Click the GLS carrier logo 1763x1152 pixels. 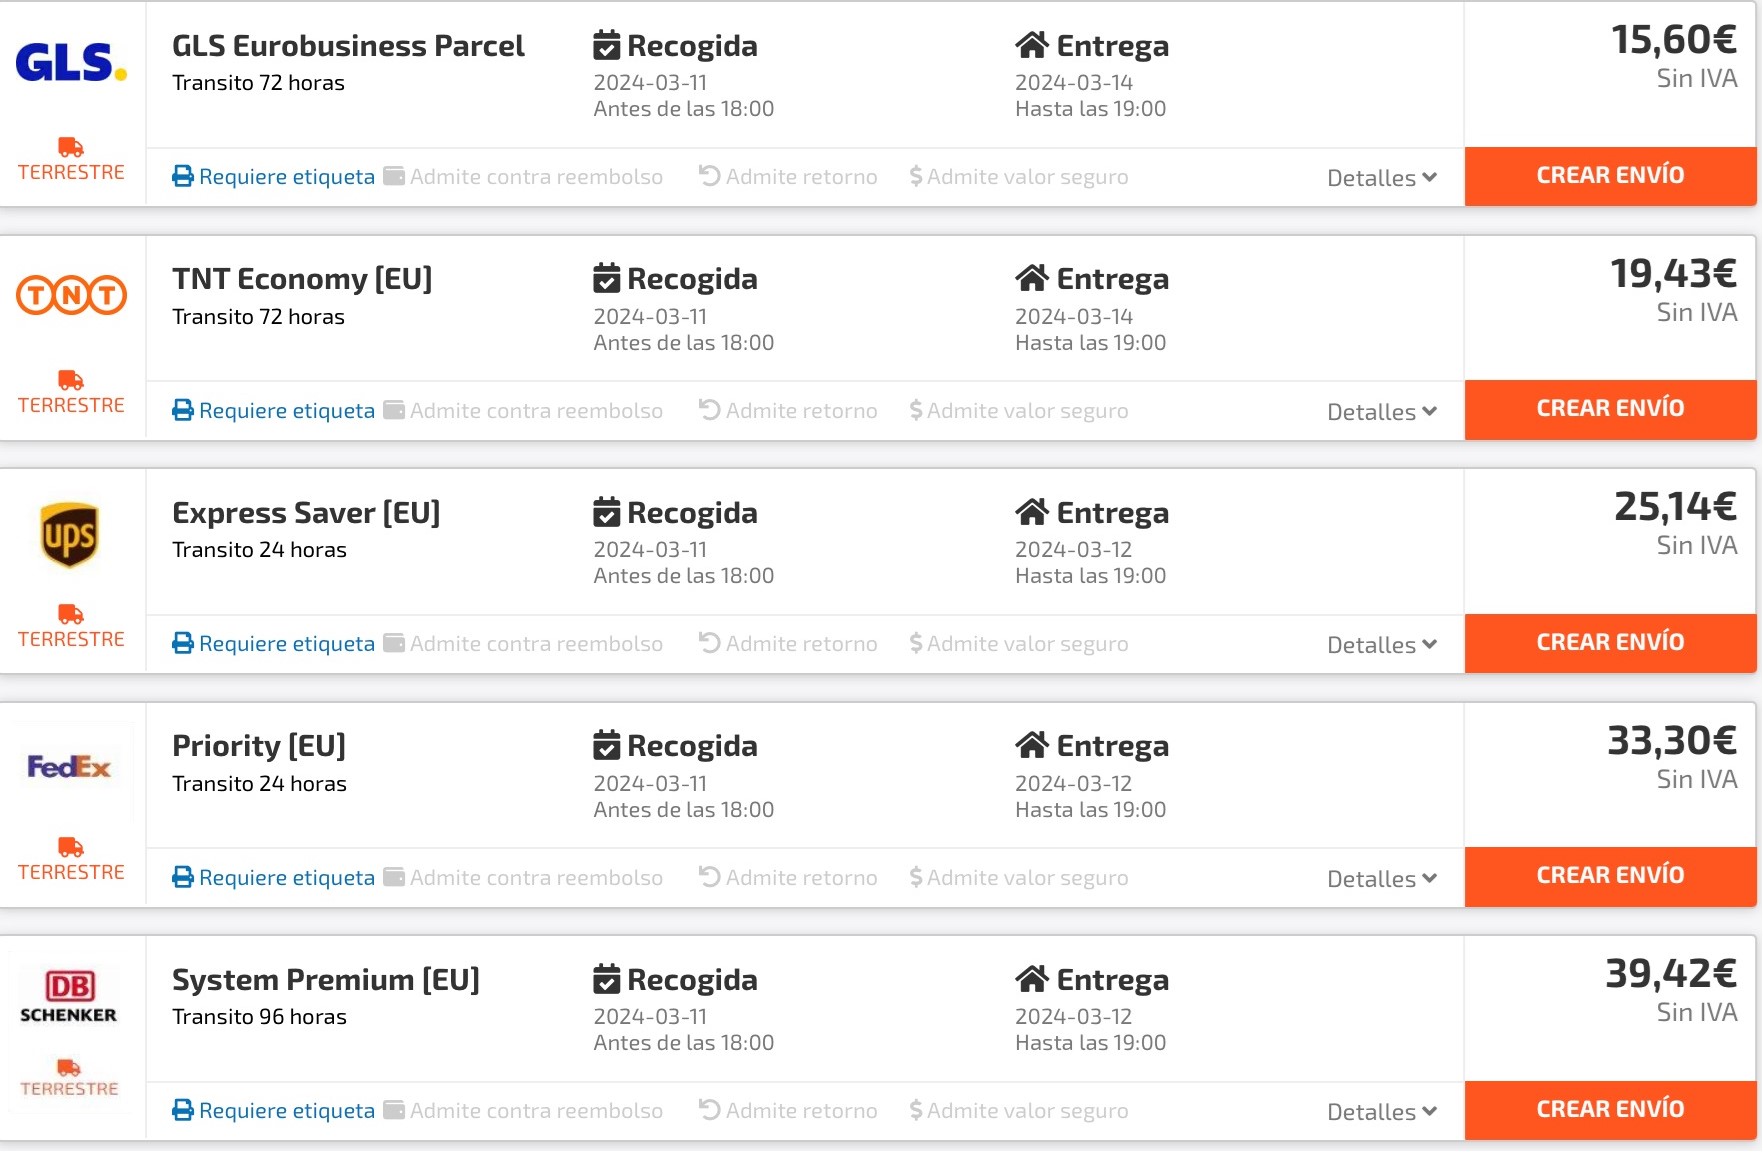click(x=71, y=63)
